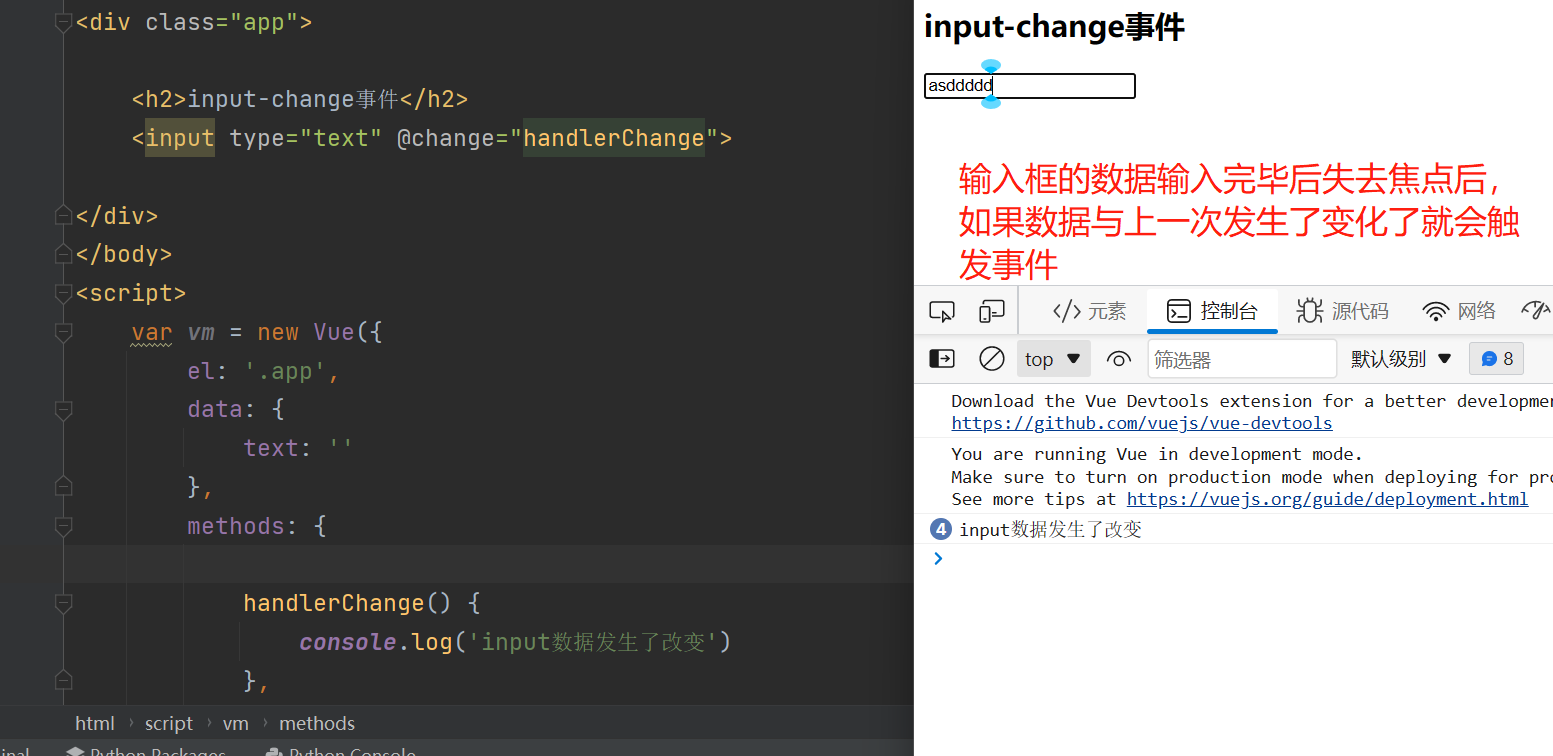This screenshot has height=756, width=1553.
Task: Click the highlighted input tag name in code
Action: [x=180, y=138]
